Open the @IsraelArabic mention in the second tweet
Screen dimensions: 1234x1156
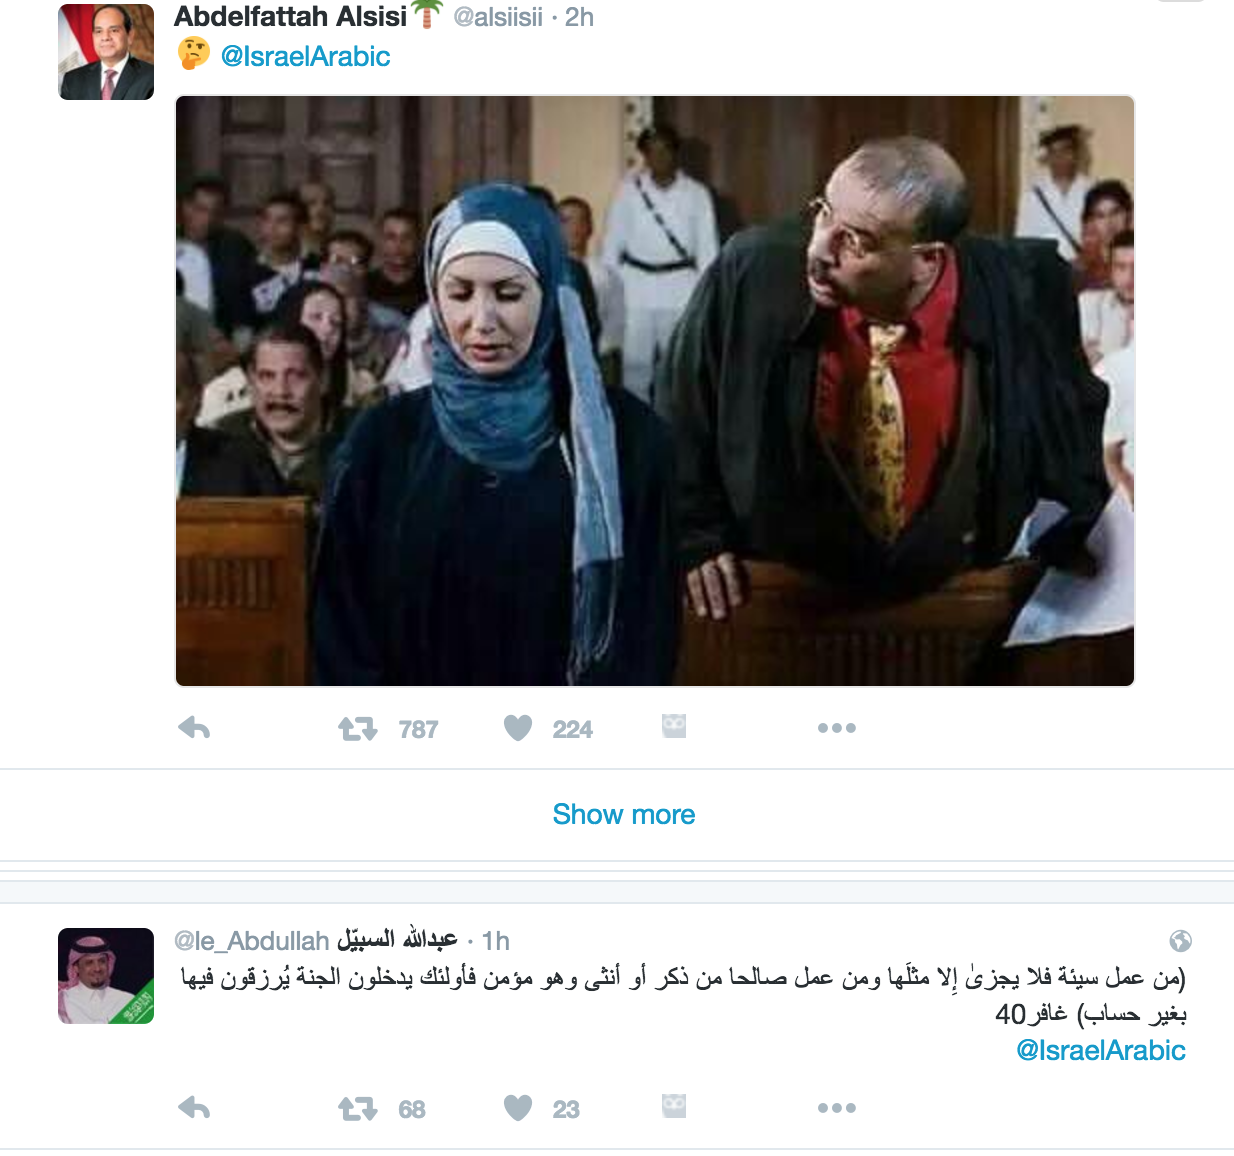pos(1101,1050)
